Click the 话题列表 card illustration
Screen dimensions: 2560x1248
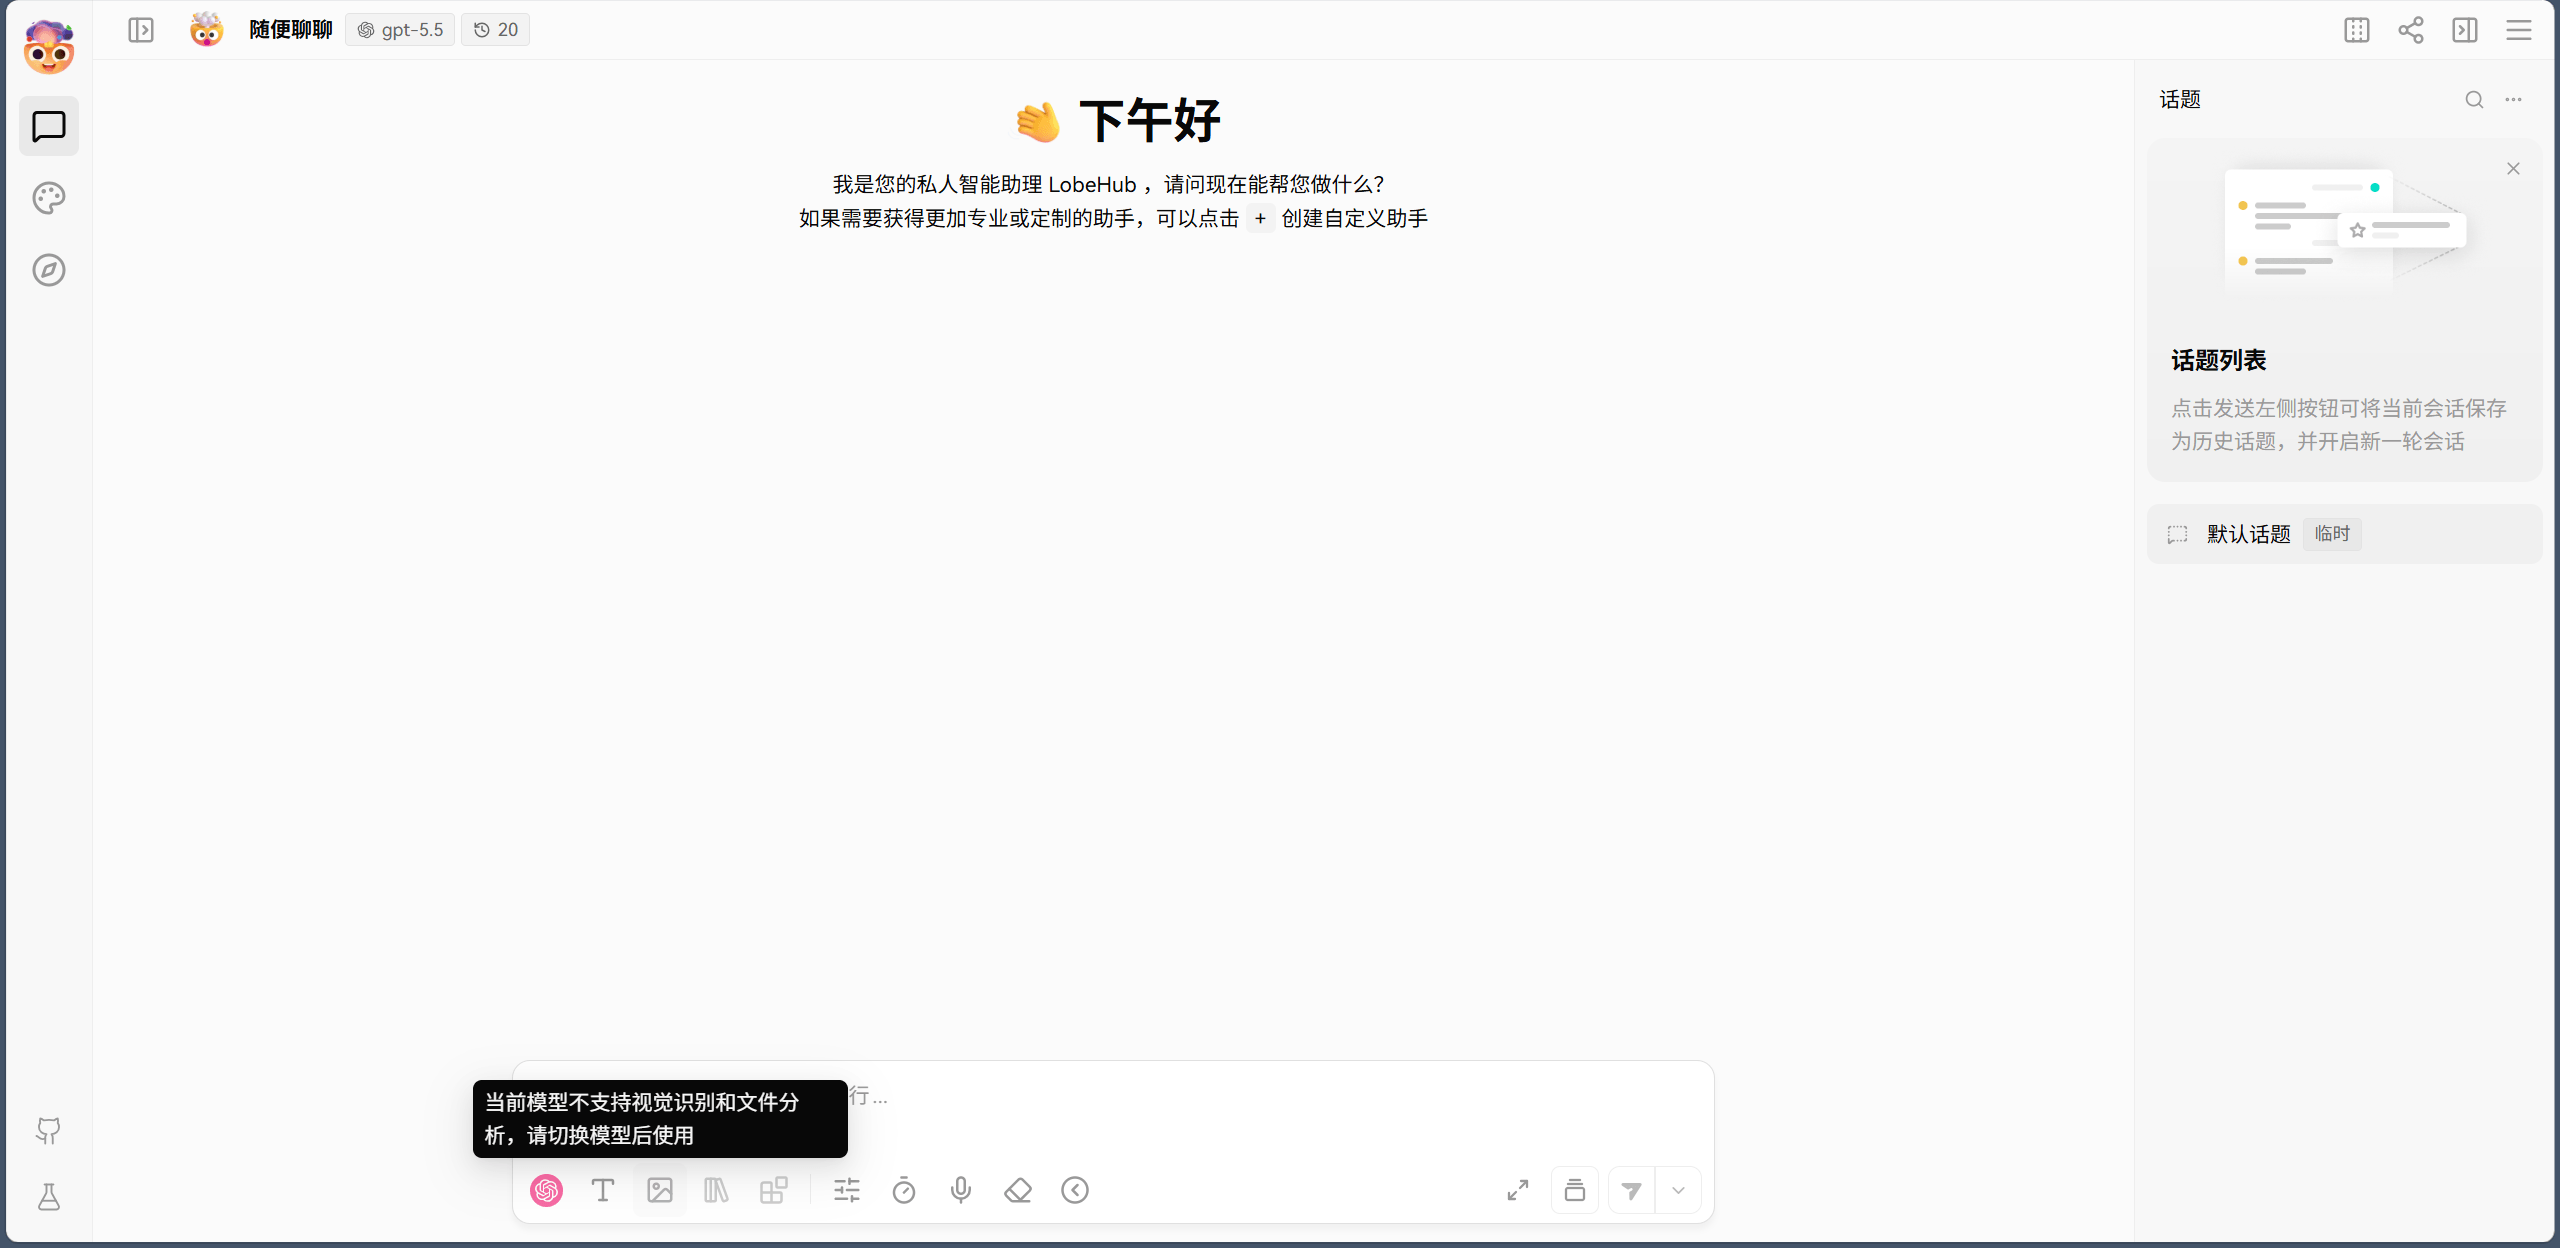tap(2345, 228)
